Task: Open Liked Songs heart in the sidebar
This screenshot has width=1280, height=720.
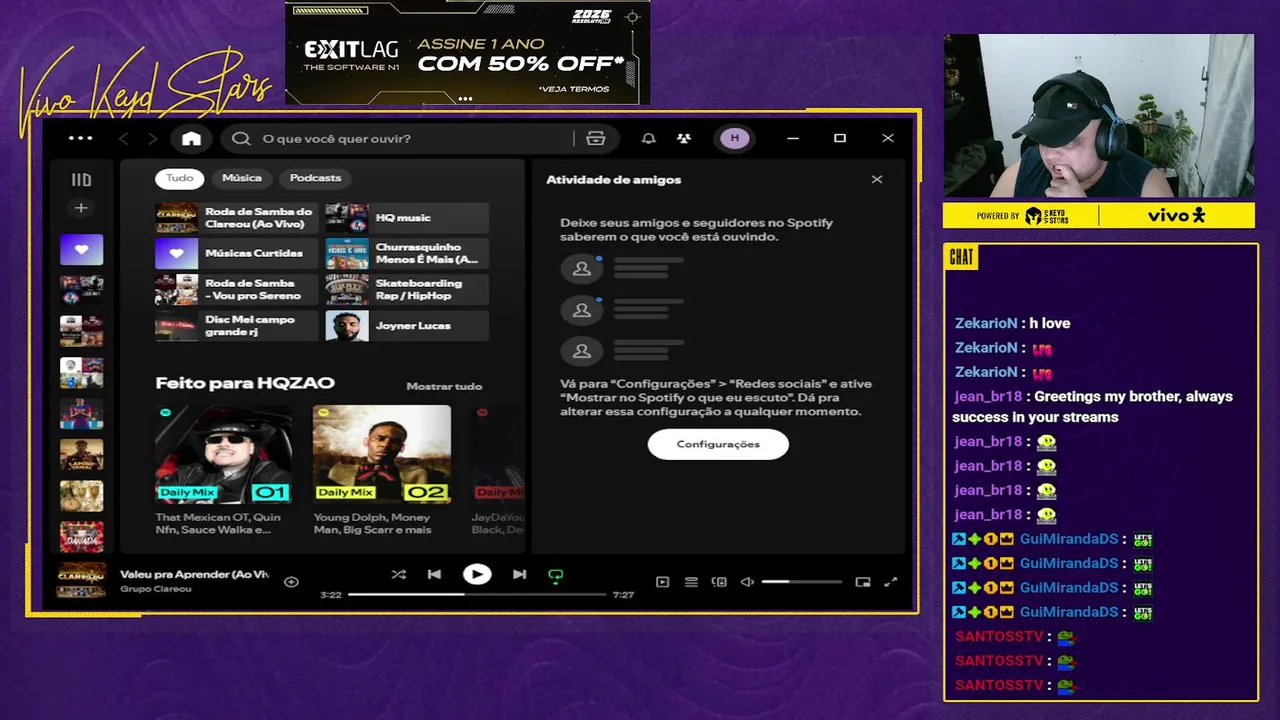Action: pos(81,249)
